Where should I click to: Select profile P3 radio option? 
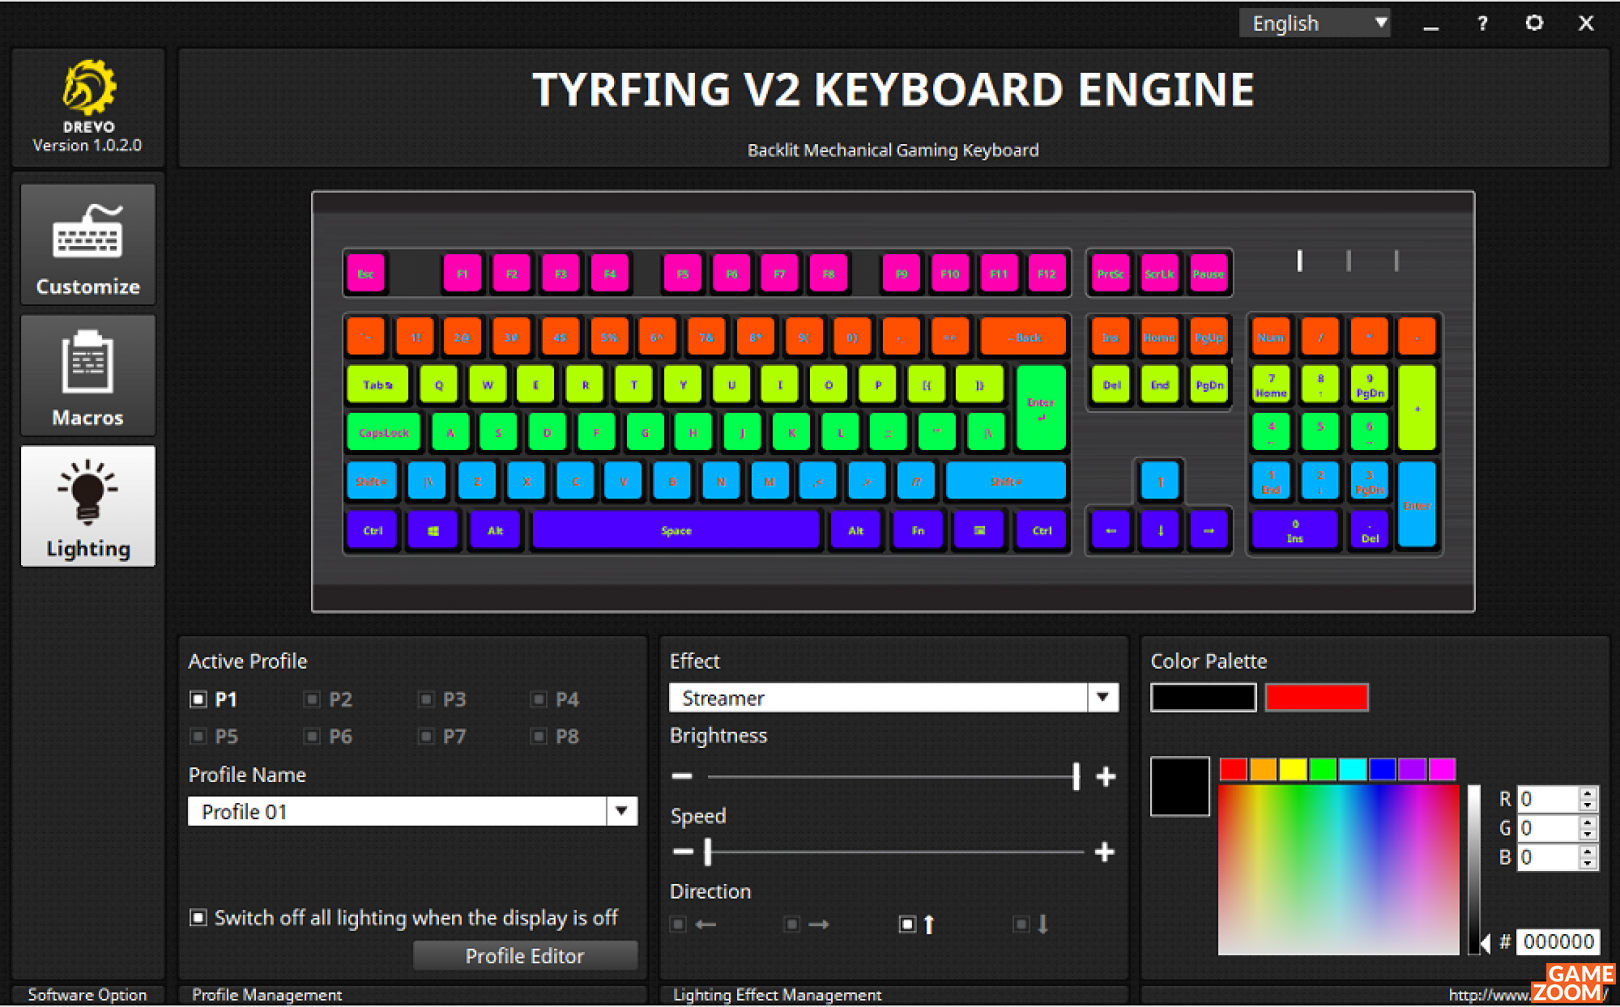tap(426, 699)
